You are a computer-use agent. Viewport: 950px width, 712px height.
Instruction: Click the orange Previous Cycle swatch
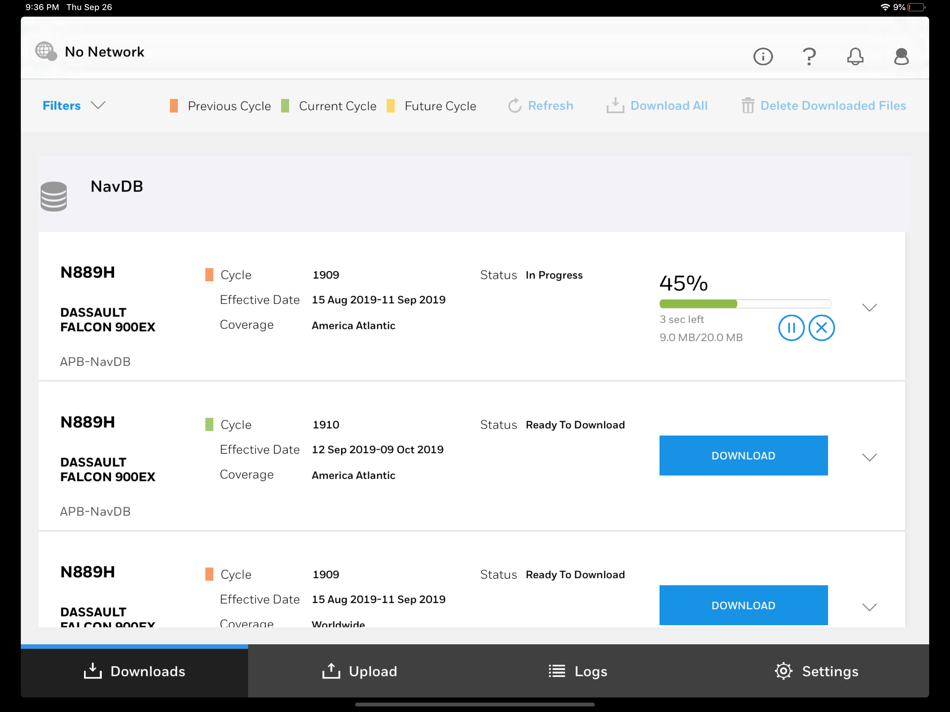click(x=174, y=106)
